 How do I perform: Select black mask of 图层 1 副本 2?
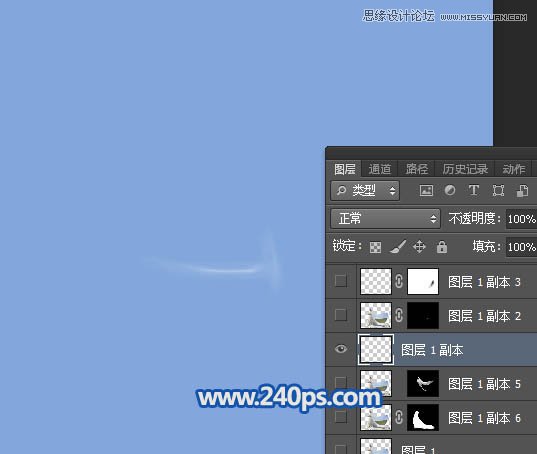click(423, 315)
